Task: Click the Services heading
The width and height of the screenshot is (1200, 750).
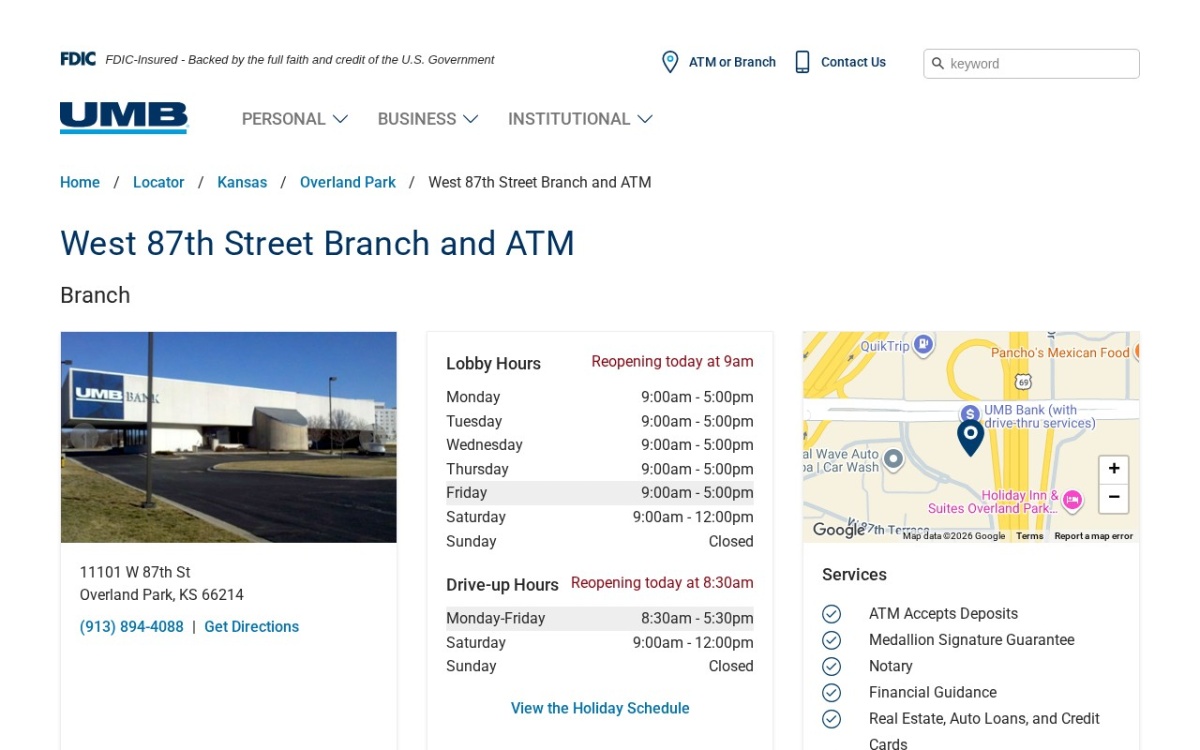Action: (x=854, y=575)
